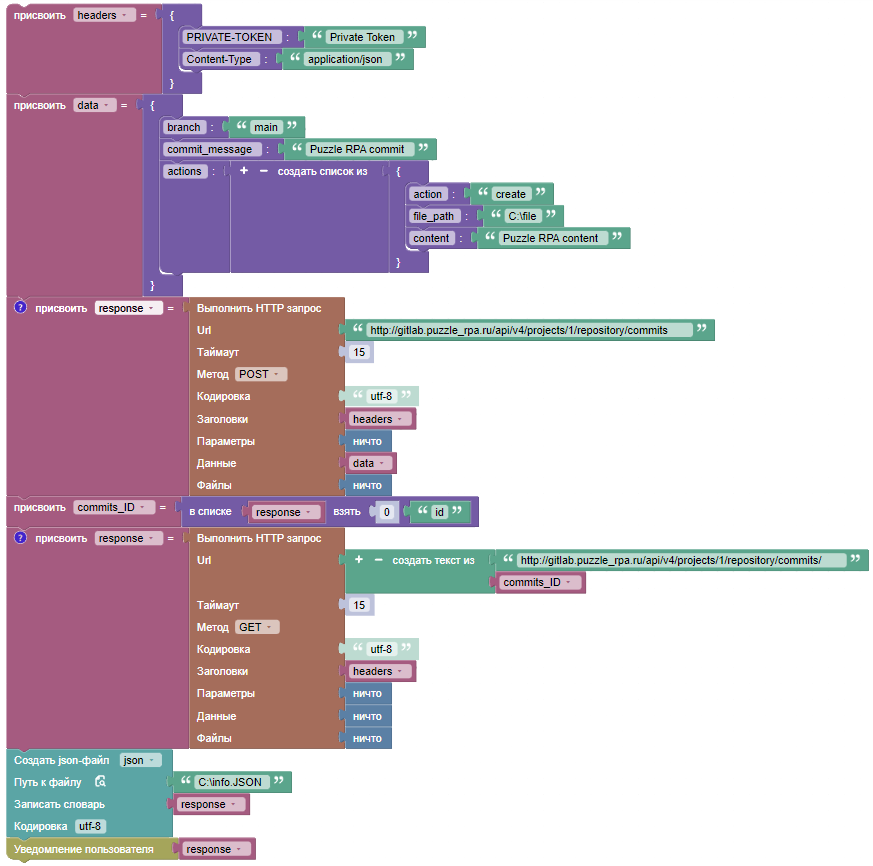Viewport: 873px width, 866px height.
Task: Click the minus icon in 'создать список из'
Action: click(x=264, y=171)
